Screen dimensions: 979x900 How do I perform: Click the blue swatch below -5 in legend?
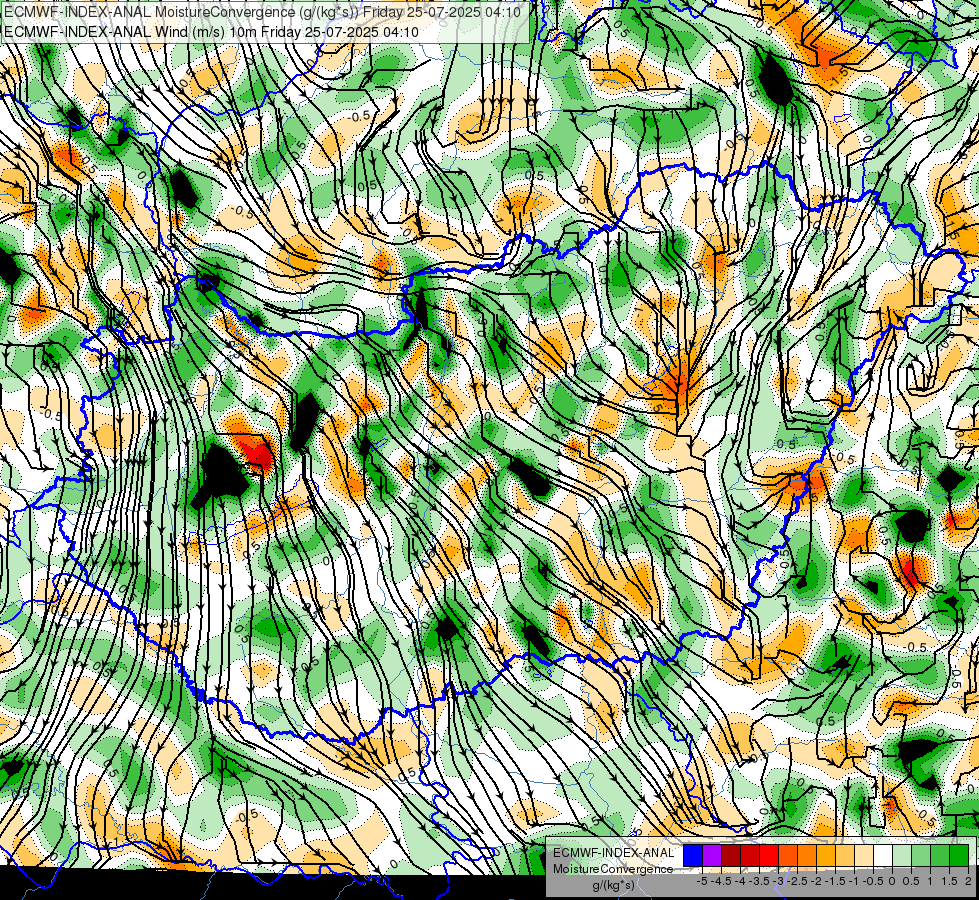(693, 856)
